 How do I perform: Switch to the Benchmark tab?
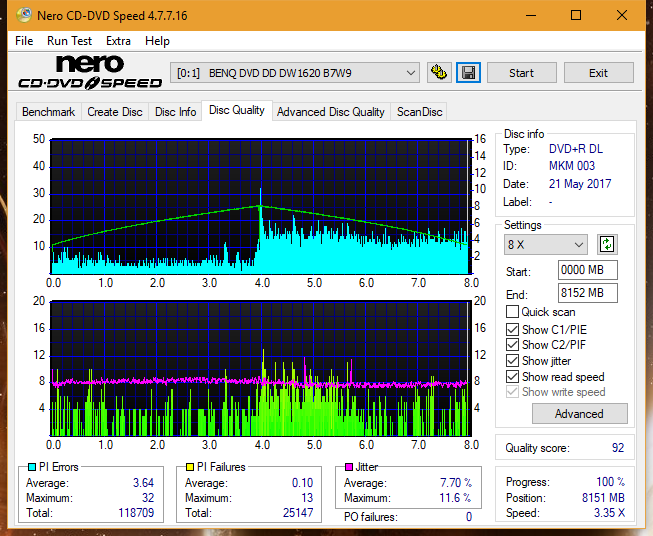(49, 112)
